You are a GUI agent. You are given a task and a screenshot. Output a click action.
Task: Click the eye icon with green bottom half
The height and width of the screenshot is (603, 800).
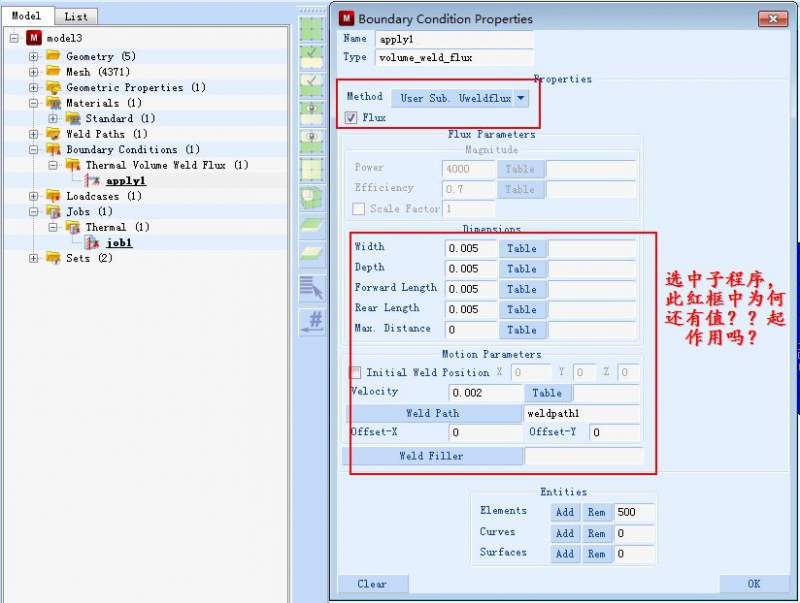[x=311, y=141]
